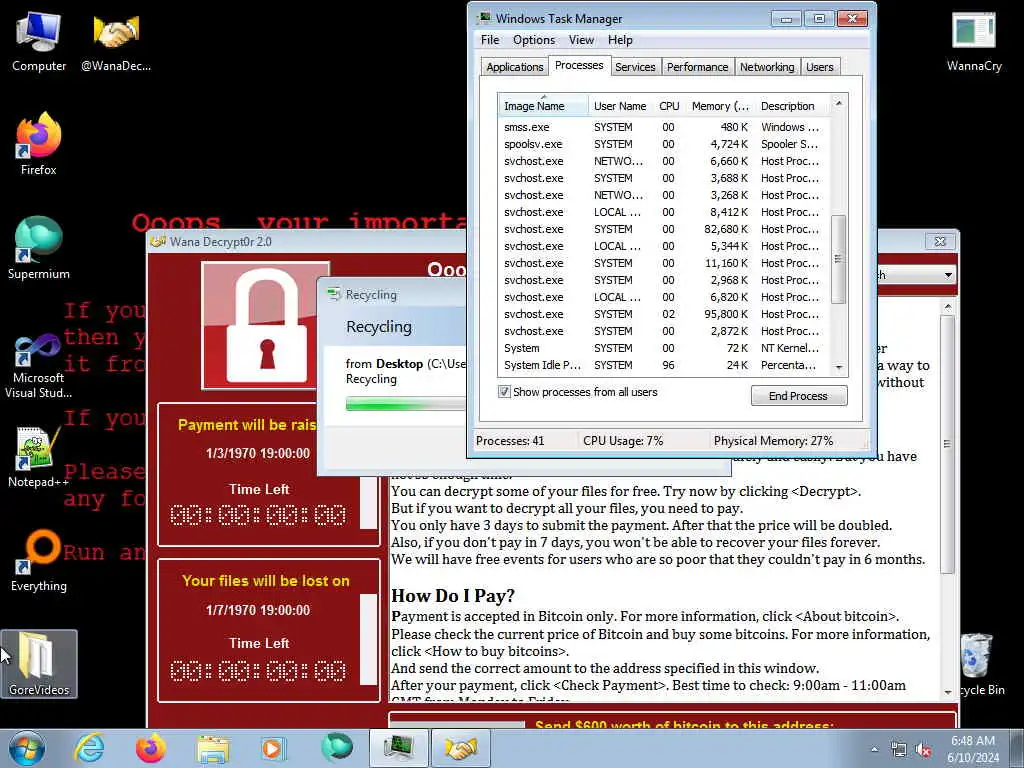Open Task Manager Help menu
This screenshot has height=768, width=1024.
[620, 40]
